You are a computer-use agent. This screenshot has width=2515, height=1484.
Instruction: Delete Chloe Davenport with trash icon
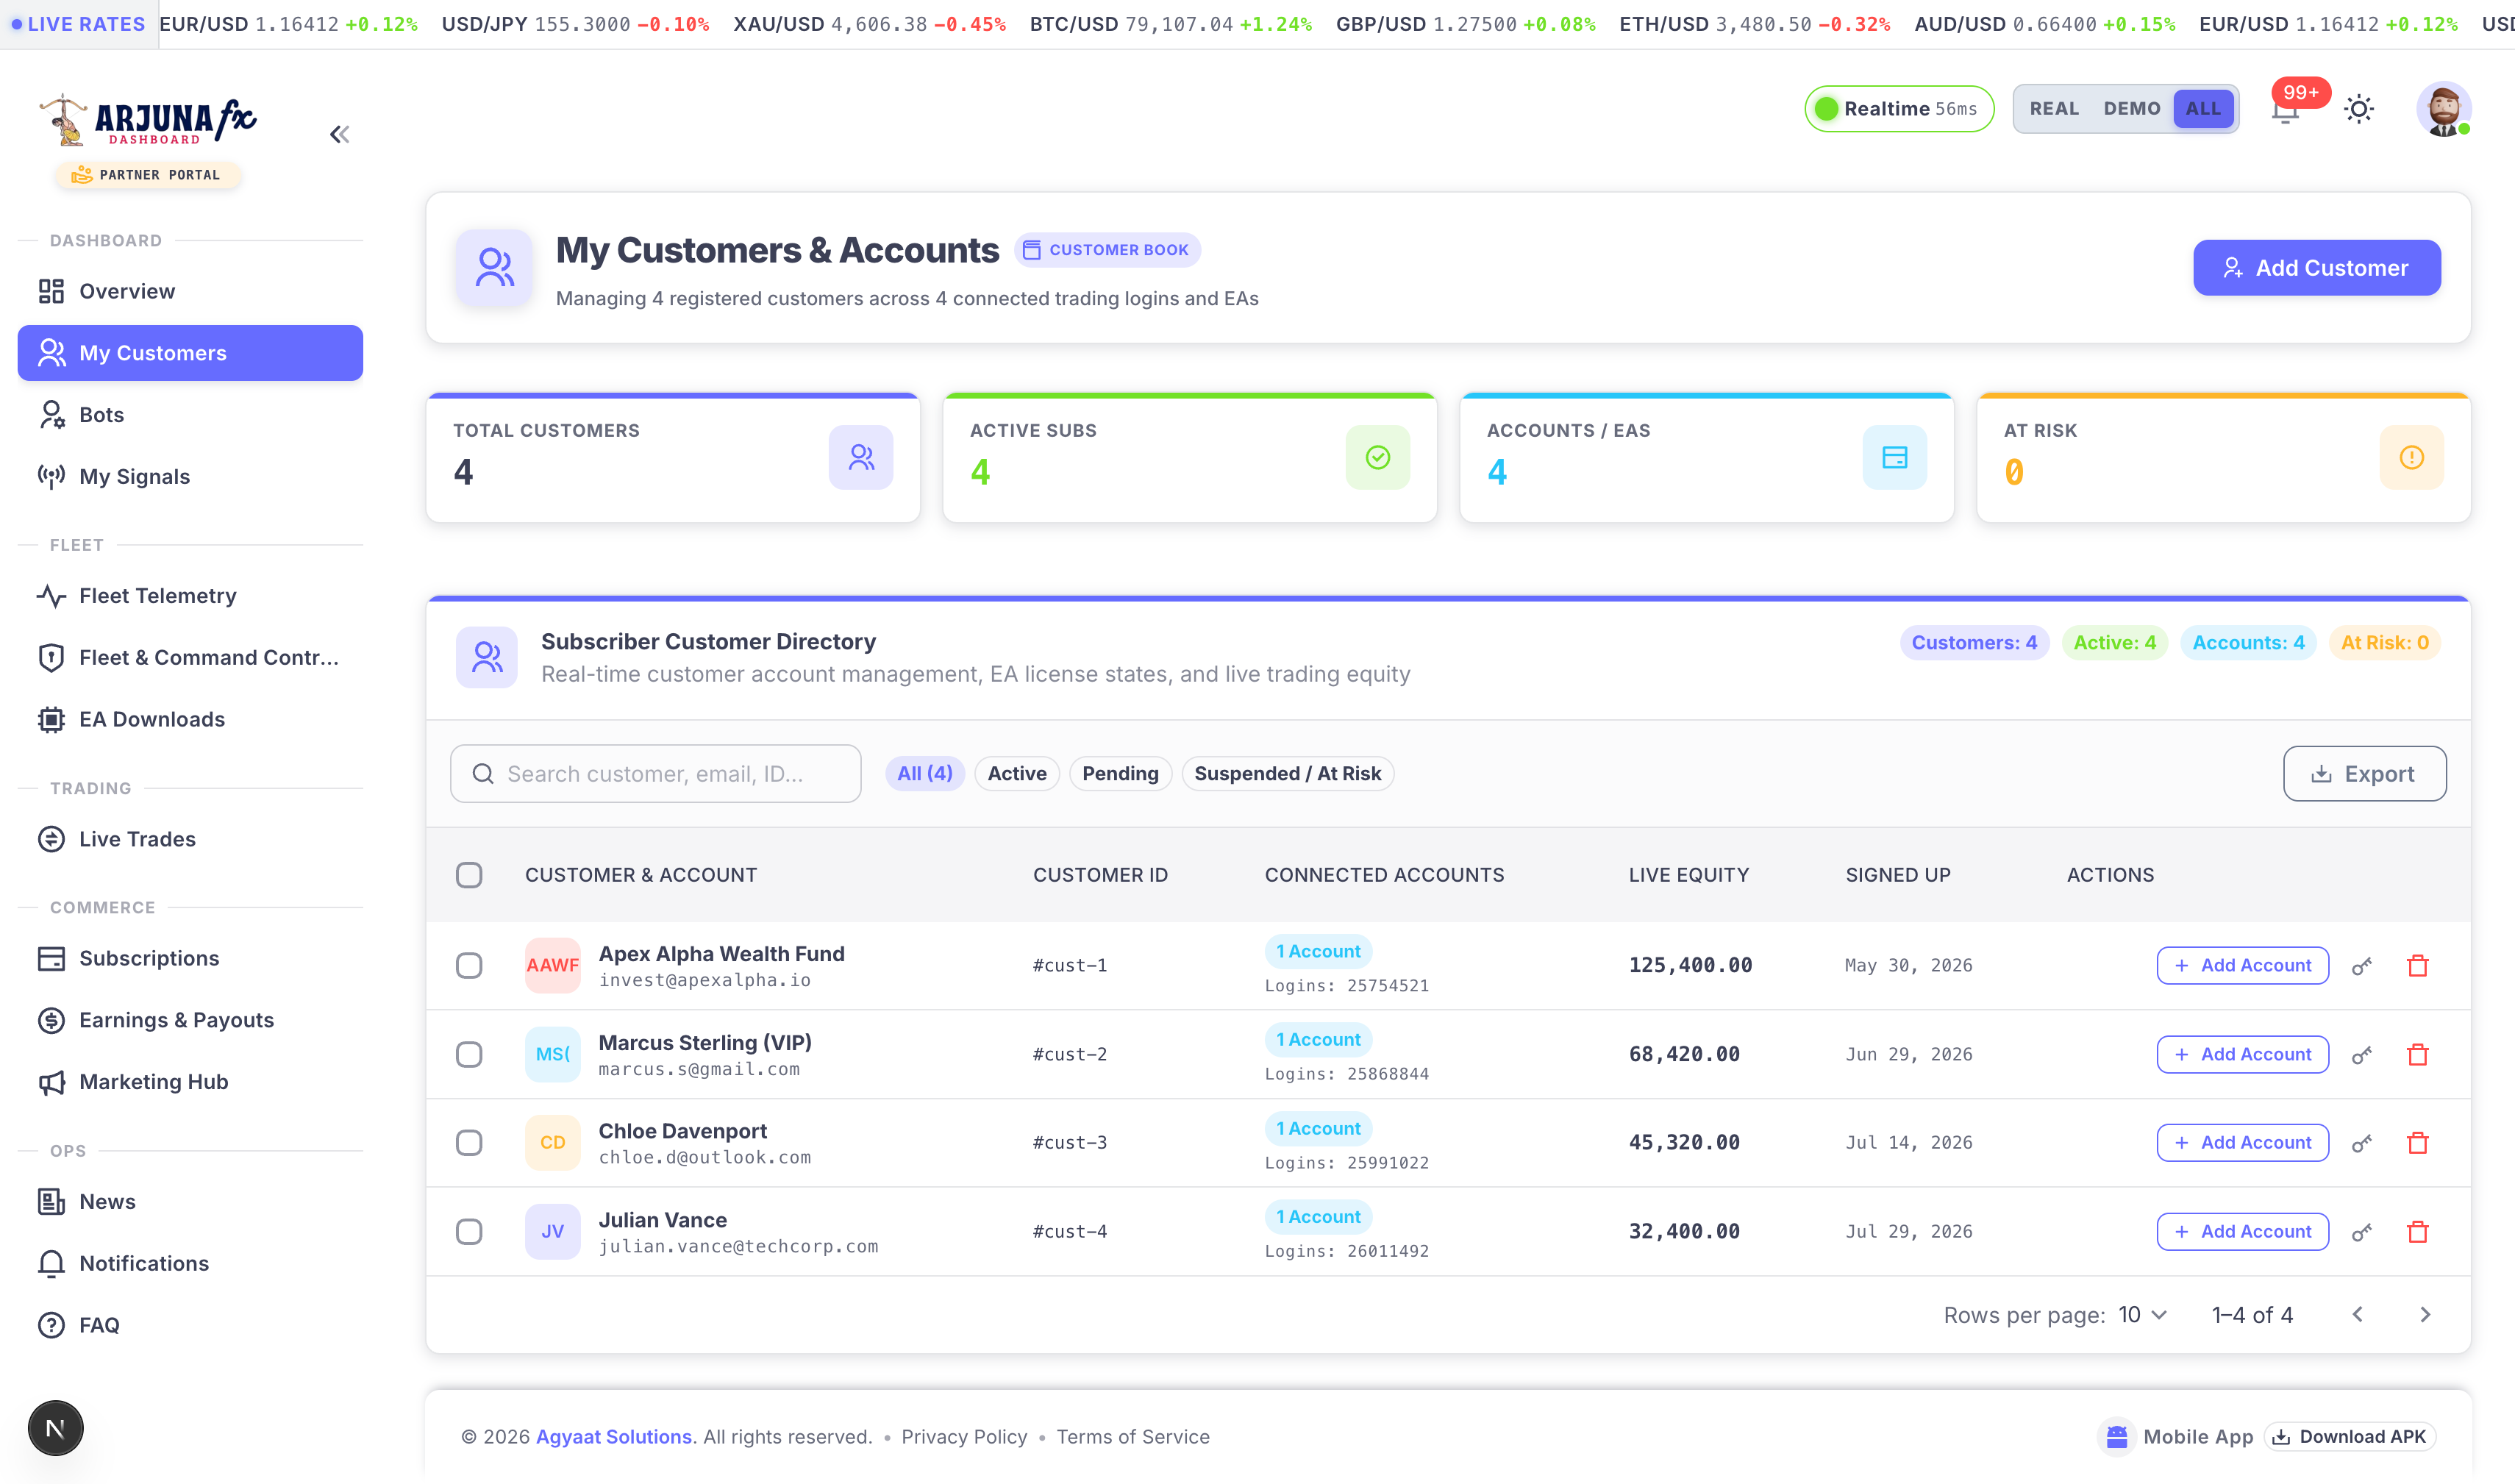click(x=2418, y=1143)
